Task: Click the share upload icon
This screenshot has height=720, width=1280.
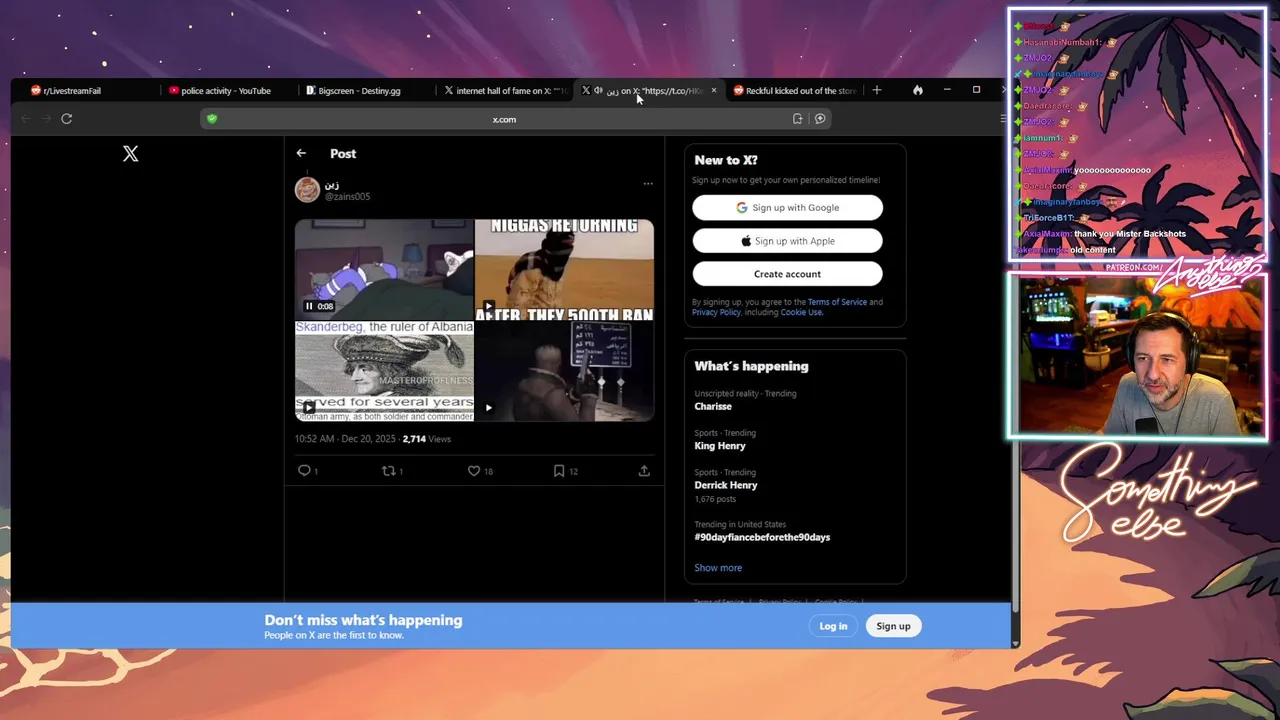Action: pyautogui.click(x=644, y=470)
